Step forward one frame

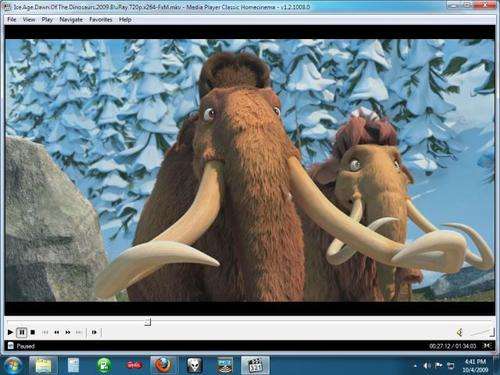tap(94, 332)
